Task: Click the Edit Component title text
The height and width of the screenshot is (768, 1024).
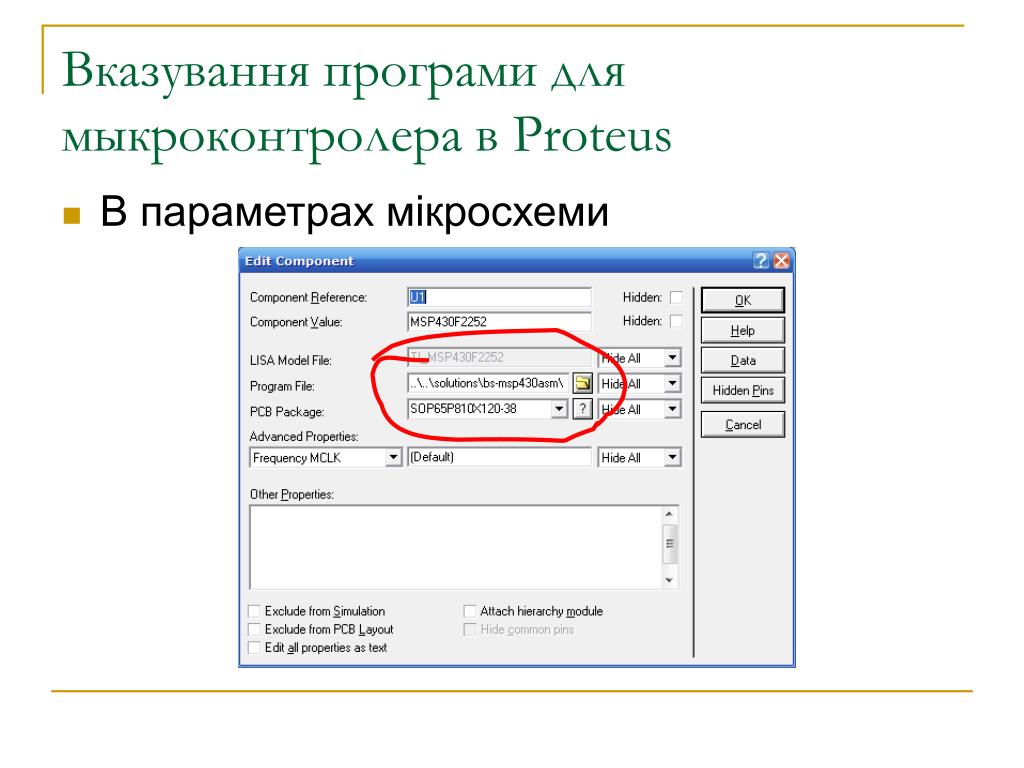Action: pyautogui.click(x=299, y=261)
